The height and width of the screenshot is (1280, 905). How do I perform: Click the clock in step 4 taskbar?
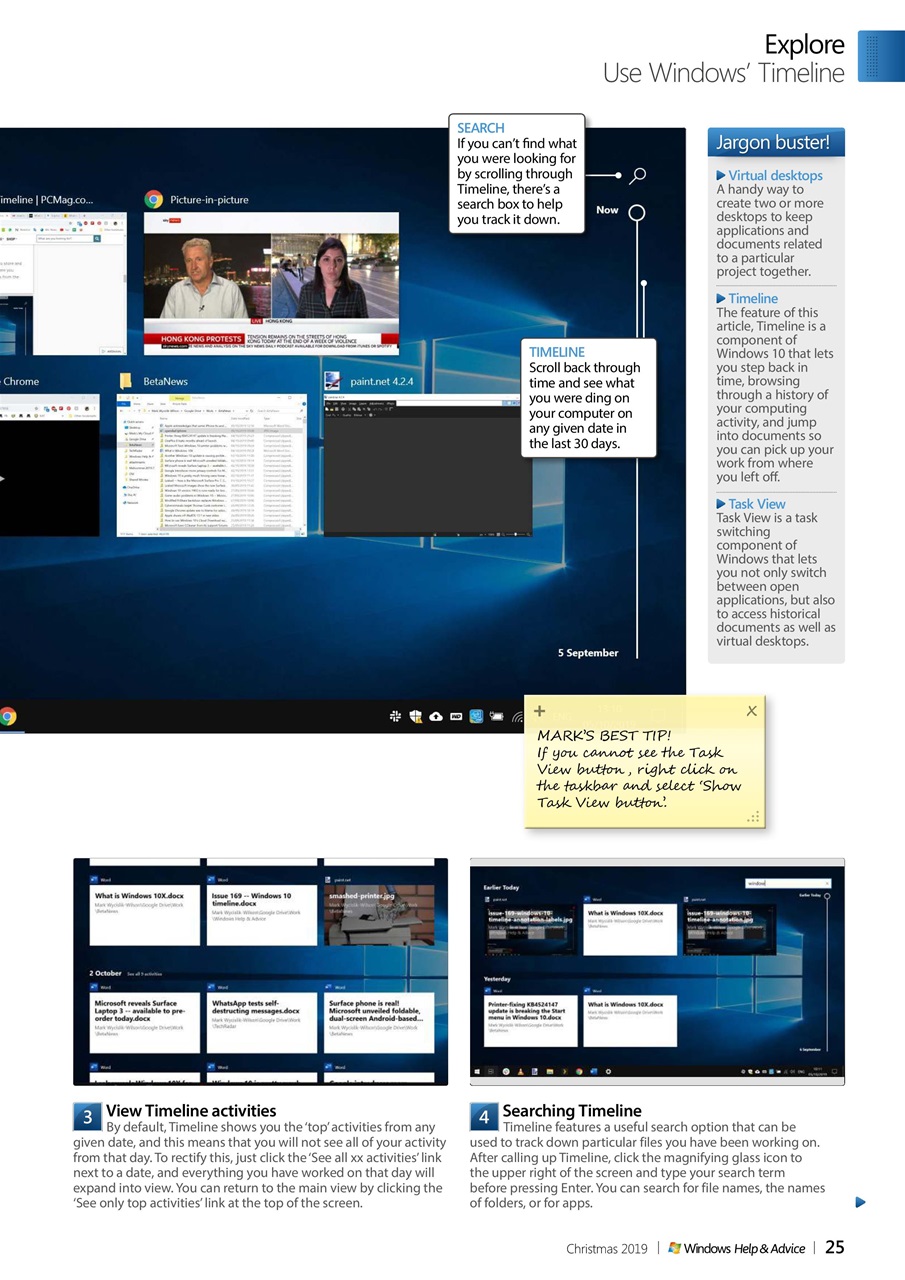tap(818, 1071)
